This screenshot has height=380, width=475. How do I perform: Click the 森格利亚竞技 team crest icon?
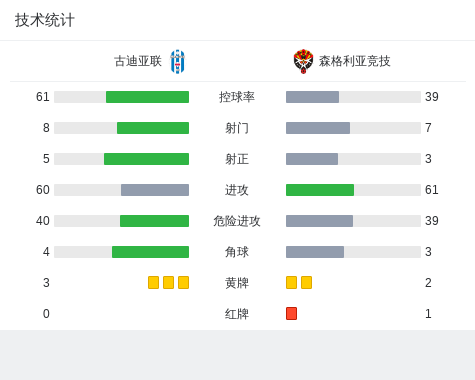[303, 61]
